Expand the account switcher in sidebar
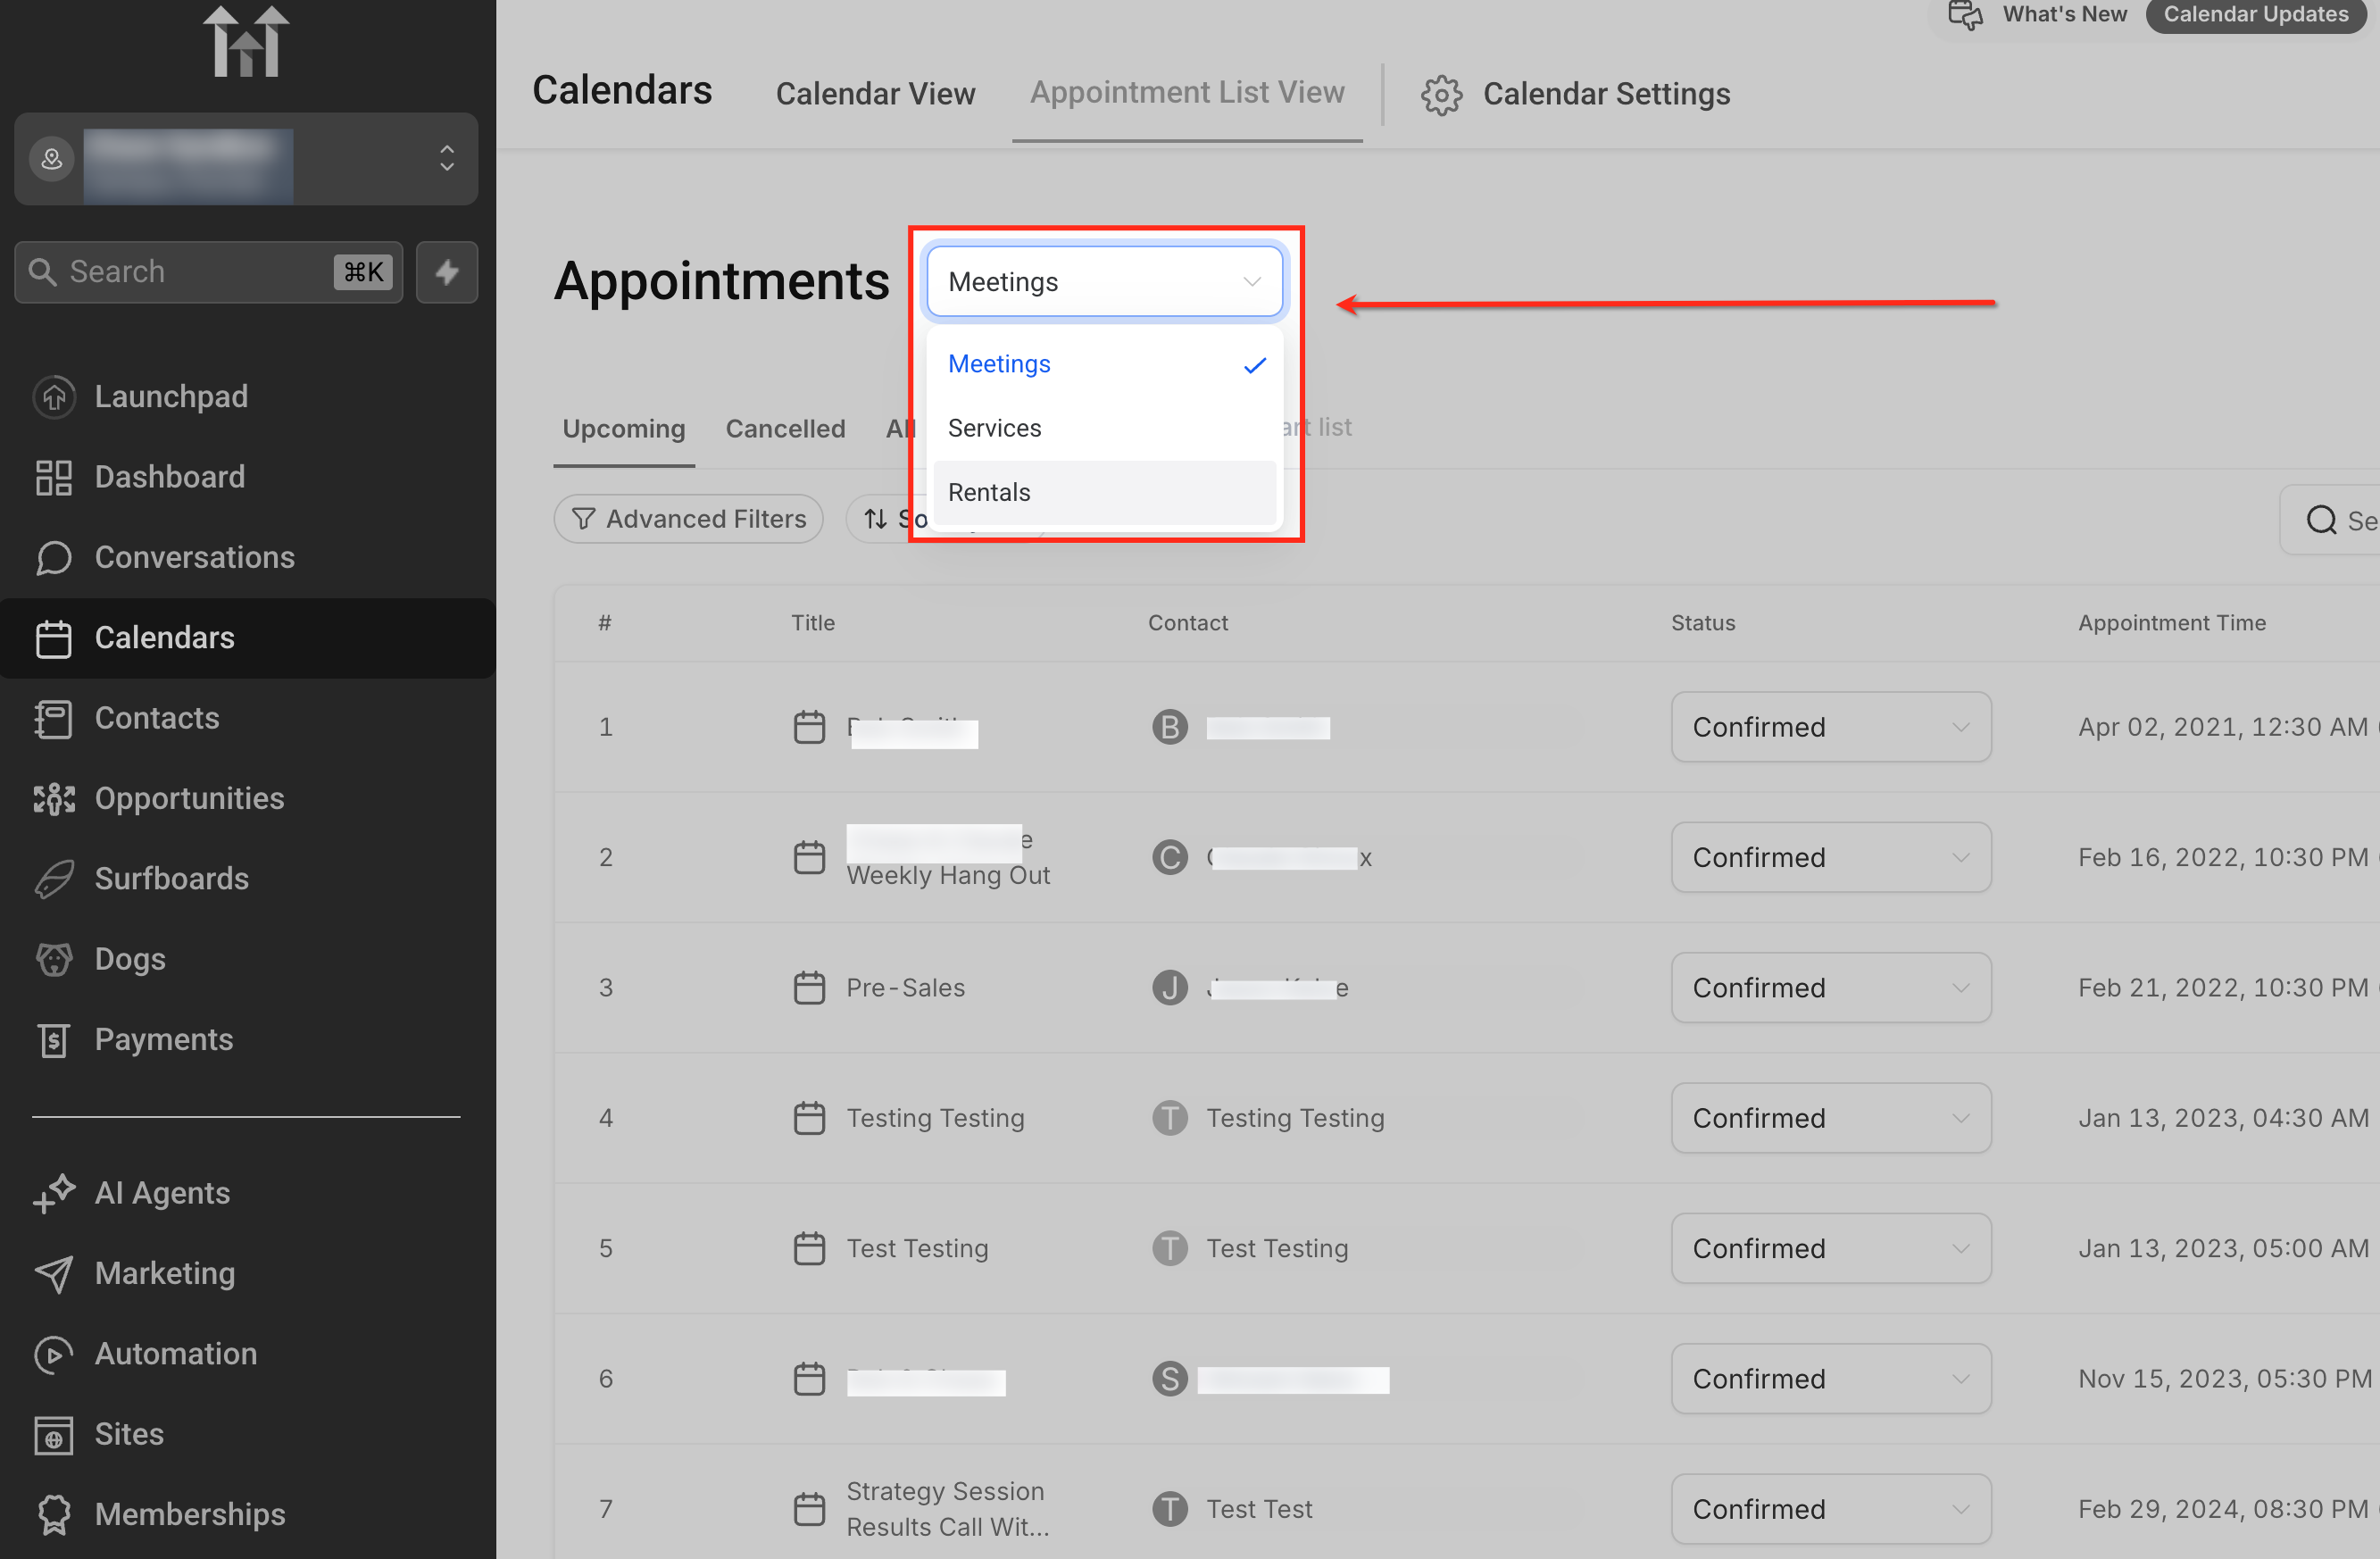The width and height of the screenshot is (2380, 1559). tap(446, 159)
